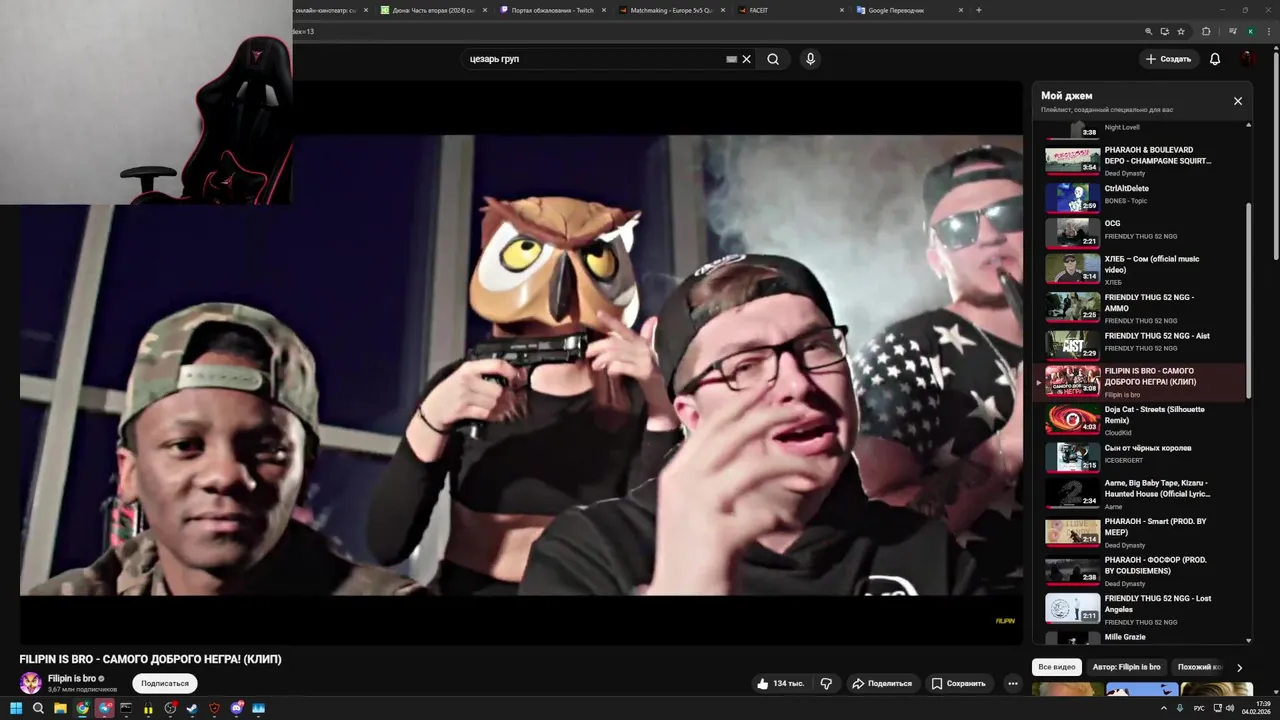
Task: Open the taskbar clock showing 17:39
Action: point(1255,709)
